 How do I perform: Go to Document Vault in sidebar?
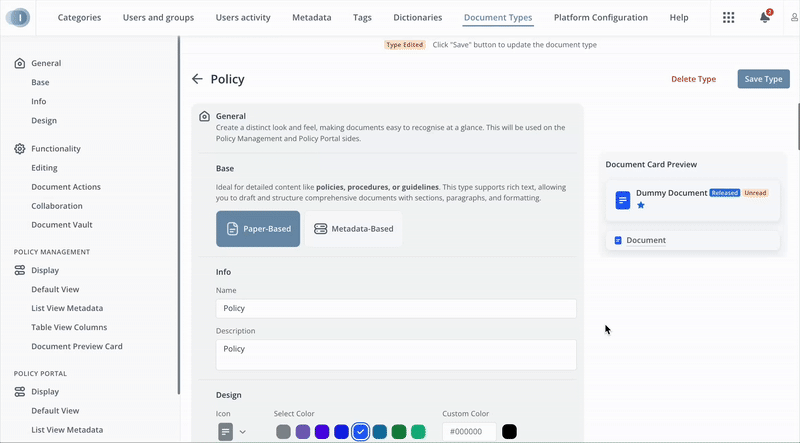(62, 225)
